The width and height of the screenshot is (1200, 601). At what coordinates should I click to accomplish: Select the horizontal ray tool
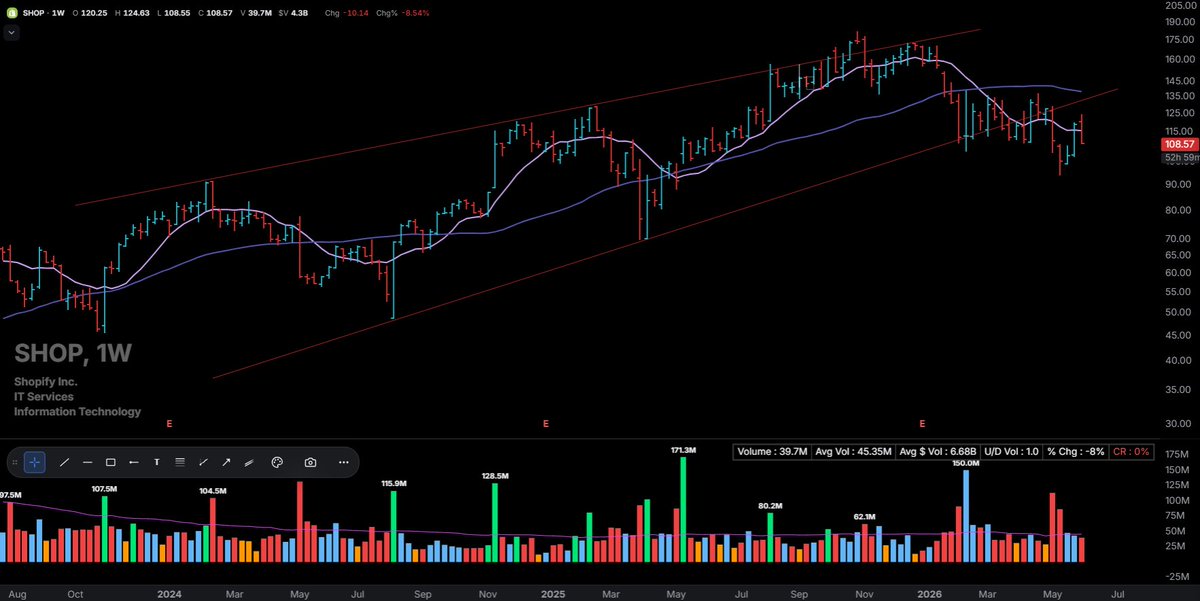coord(134,462)
